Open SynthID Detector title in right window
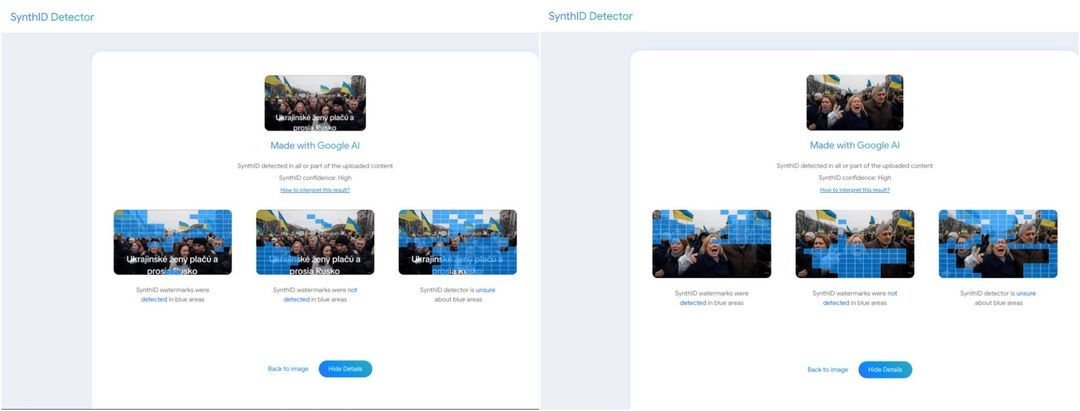Viewport: 1080px width, 411px height. tap(590, 16)
